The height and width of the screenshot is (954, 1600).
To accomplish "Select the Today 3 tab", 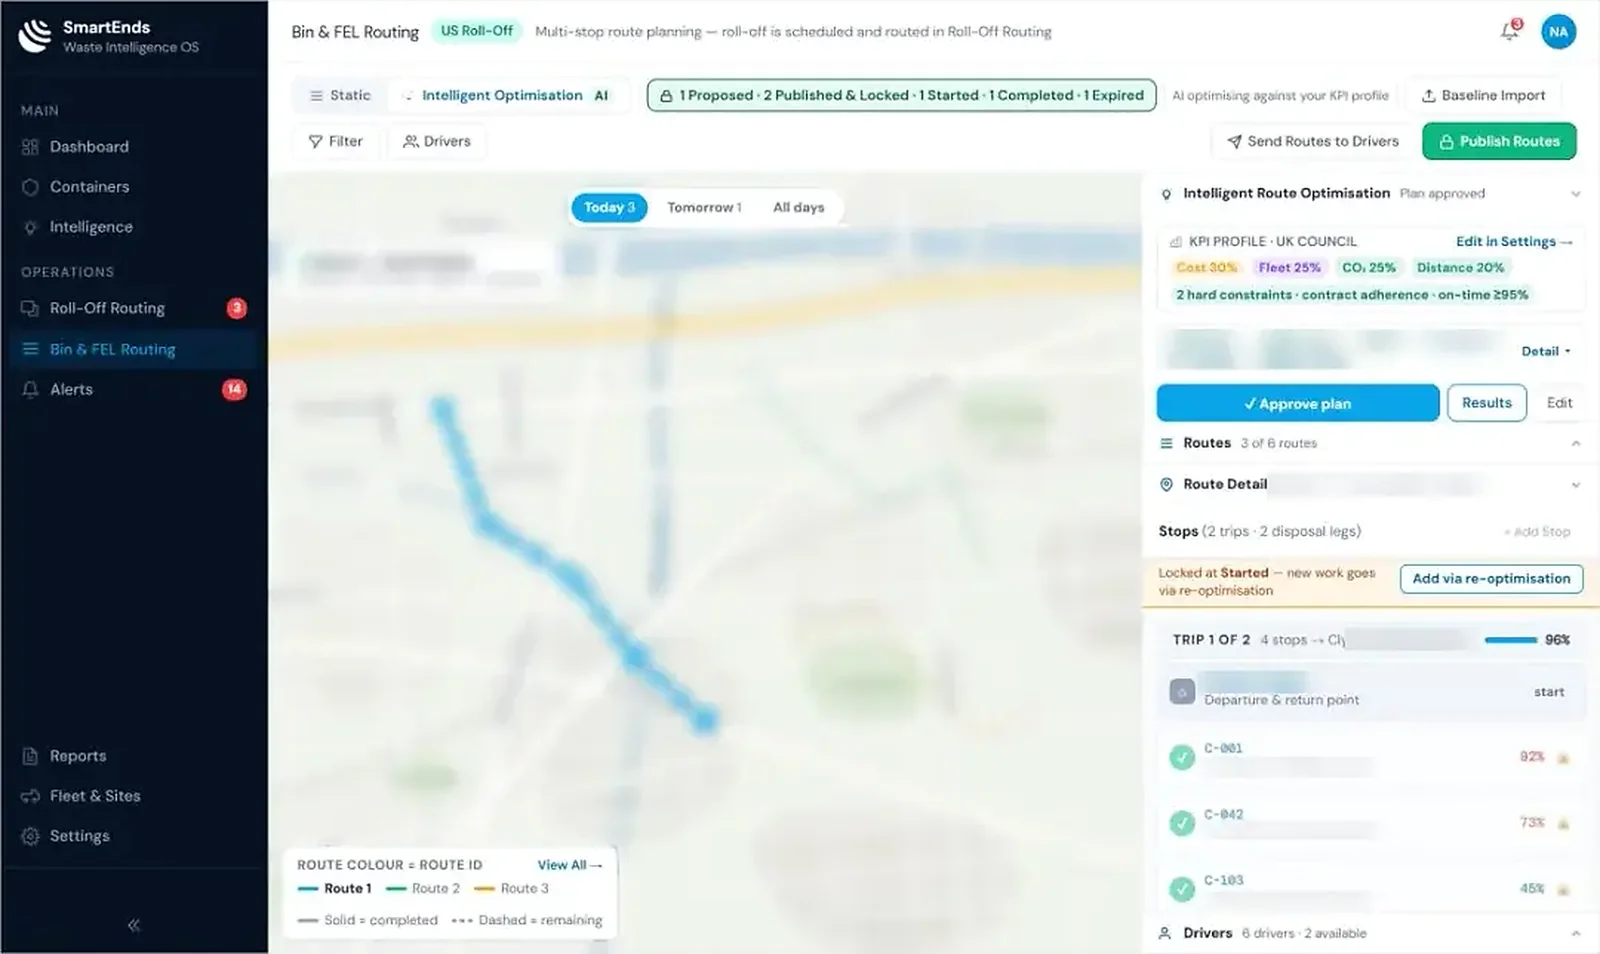I will 609,207.
